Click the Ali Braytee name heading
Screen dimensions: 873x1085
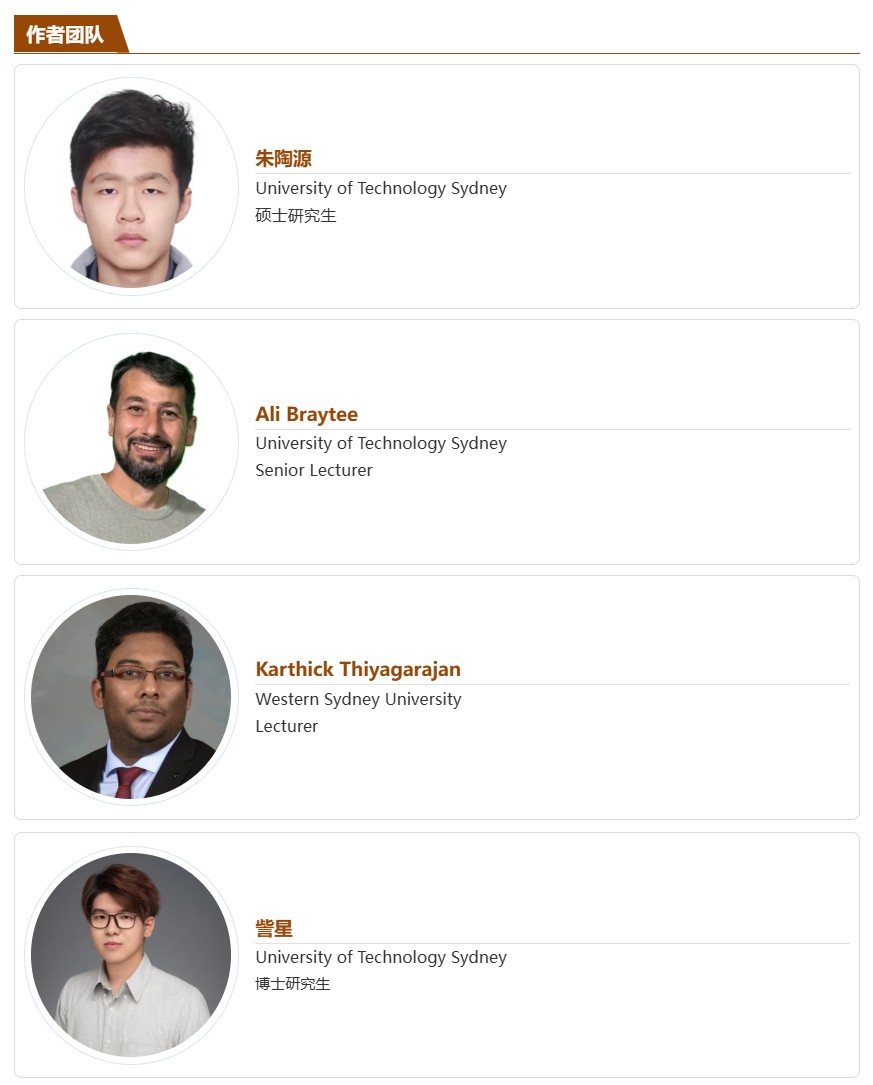tap(306, 414)
